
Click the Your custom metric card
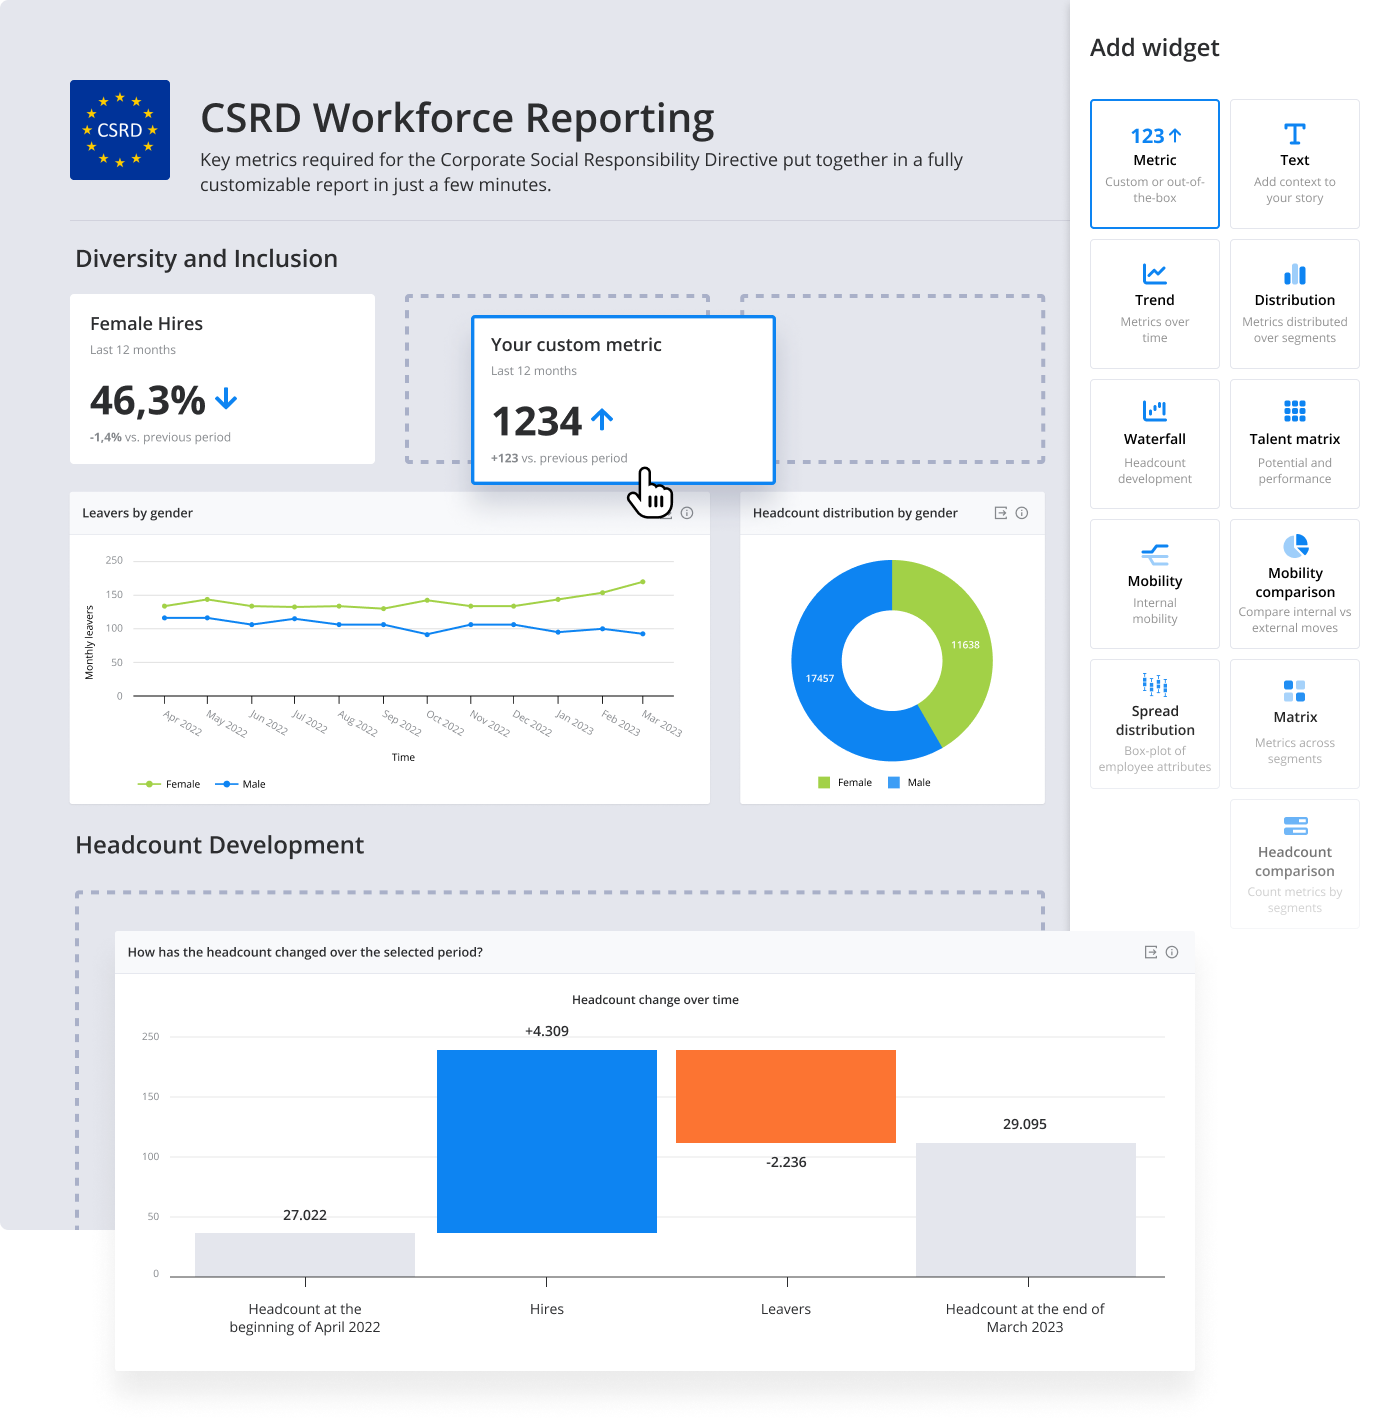622,400
